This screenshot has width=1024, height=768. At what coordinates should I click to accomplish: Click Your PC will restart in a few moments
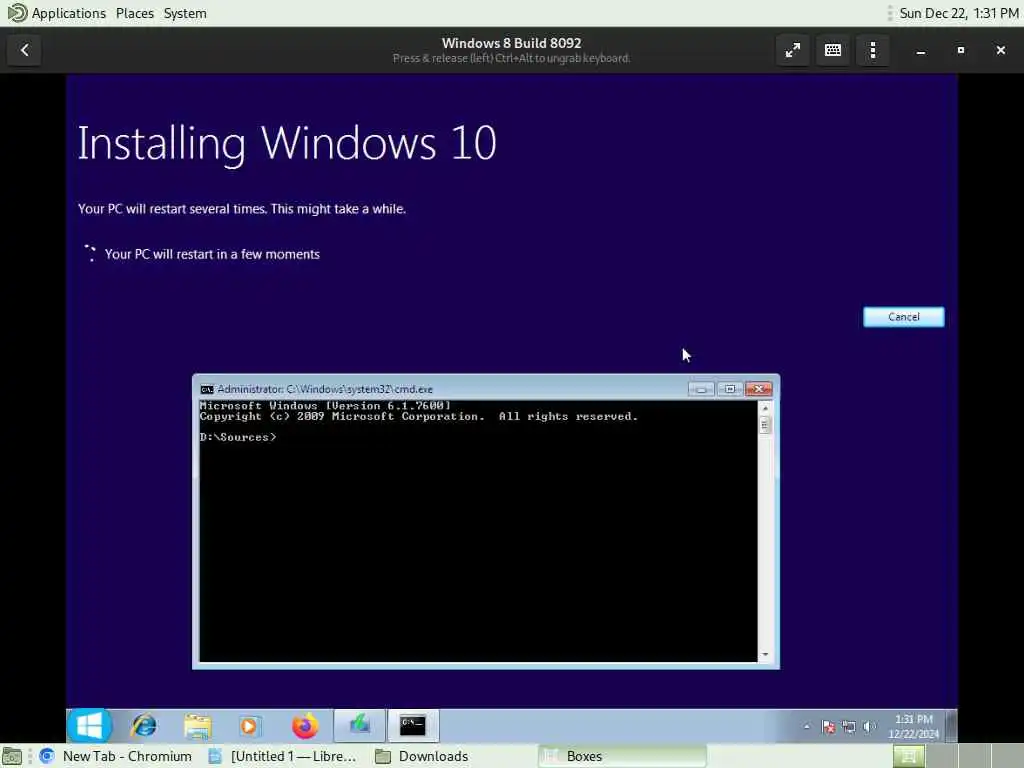(212, 255)
